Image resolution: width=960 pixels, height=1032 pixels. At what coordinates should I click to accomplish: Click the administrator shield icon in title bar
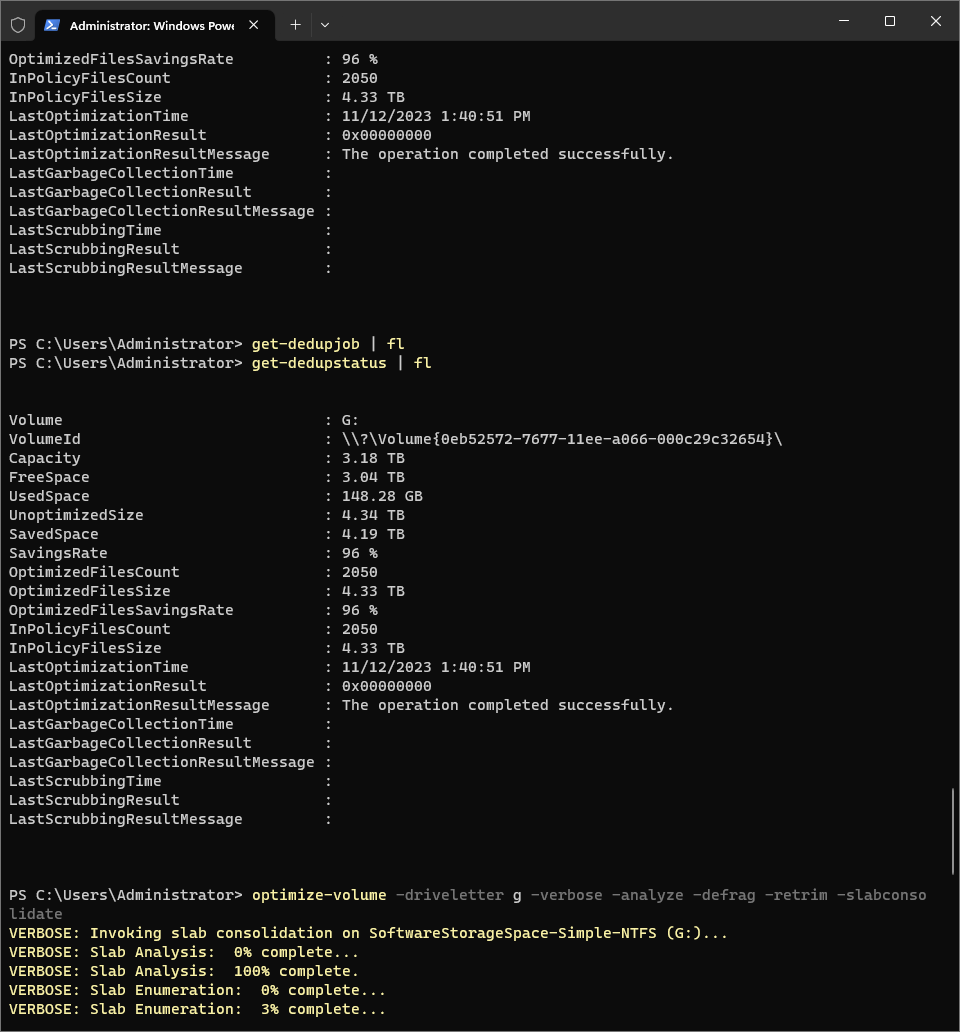(x=18, y=24)
